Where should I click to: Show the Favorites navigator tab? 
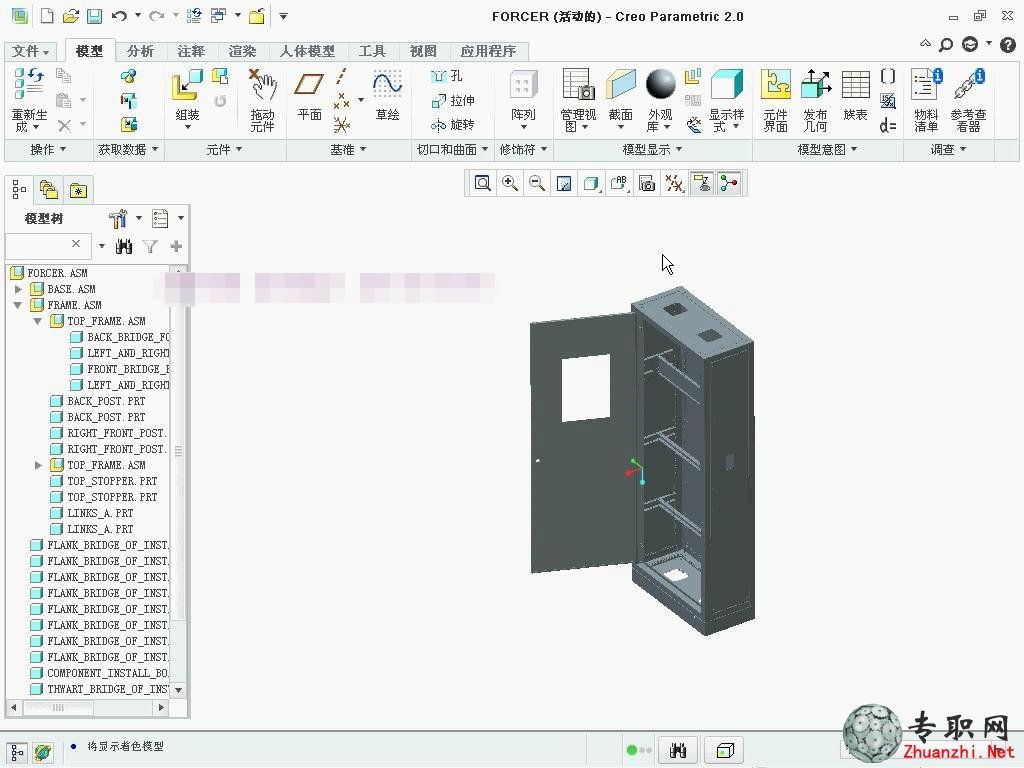tap(78, 190)
